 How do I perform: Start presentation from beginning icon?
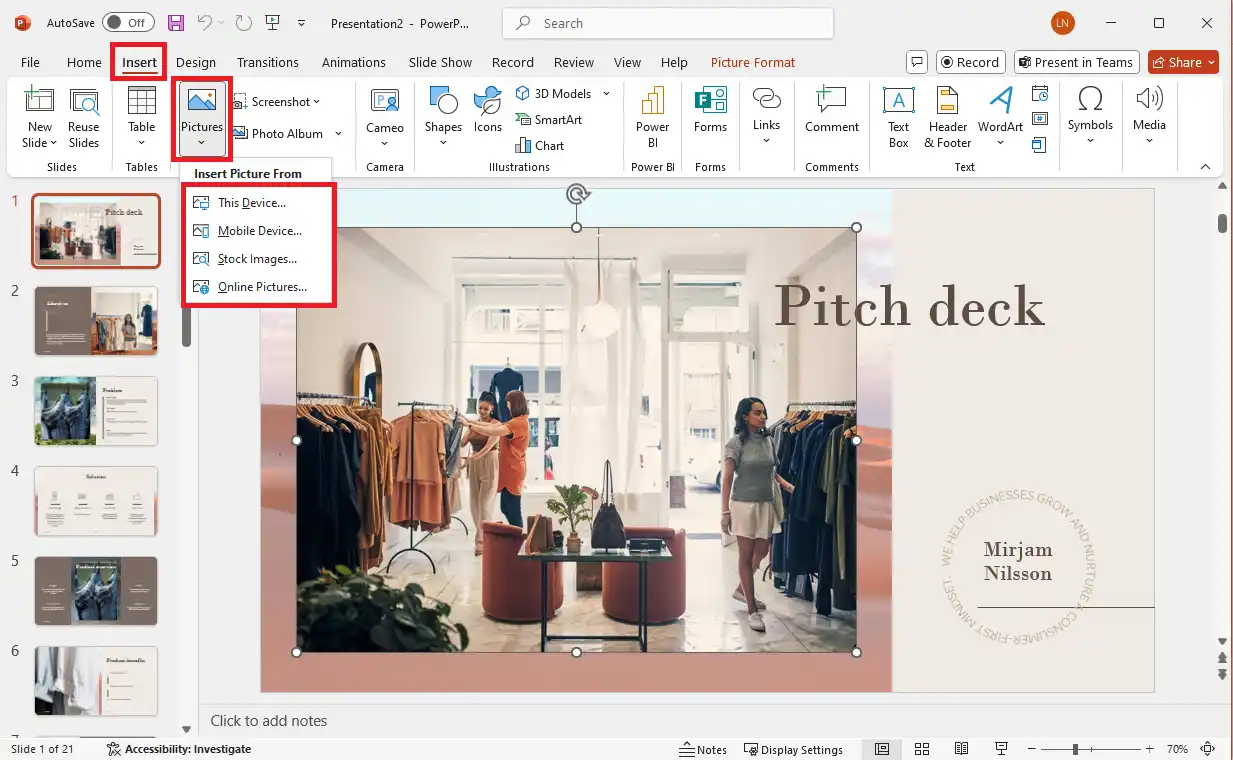273,23
